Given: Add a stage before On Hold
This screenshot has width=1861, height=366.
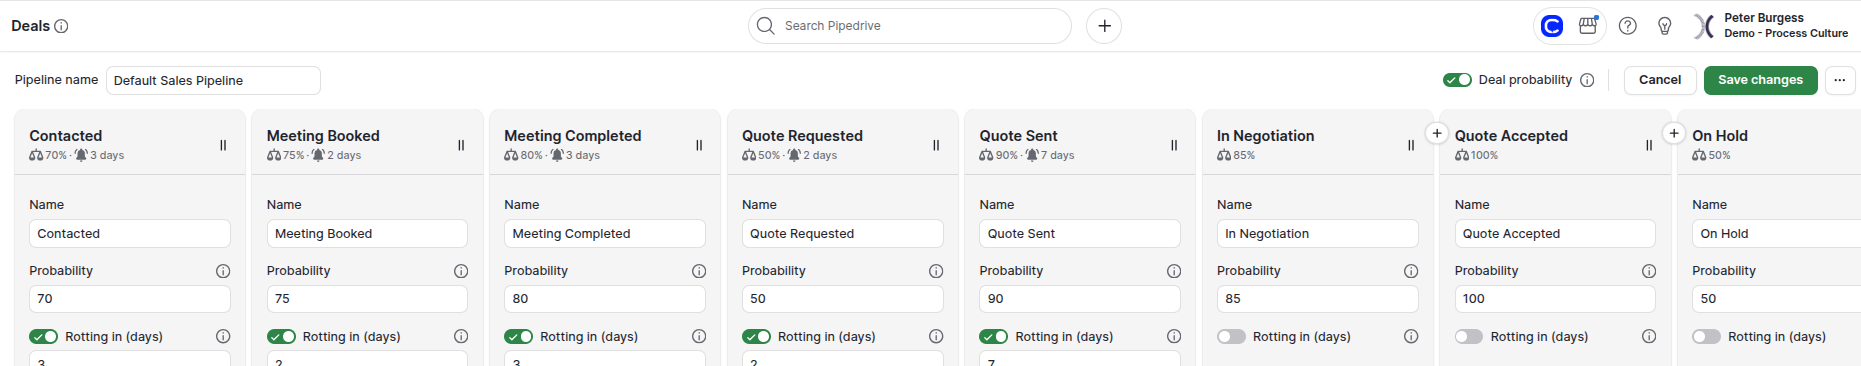Looking at the screenshot, I should (1674, 133).
